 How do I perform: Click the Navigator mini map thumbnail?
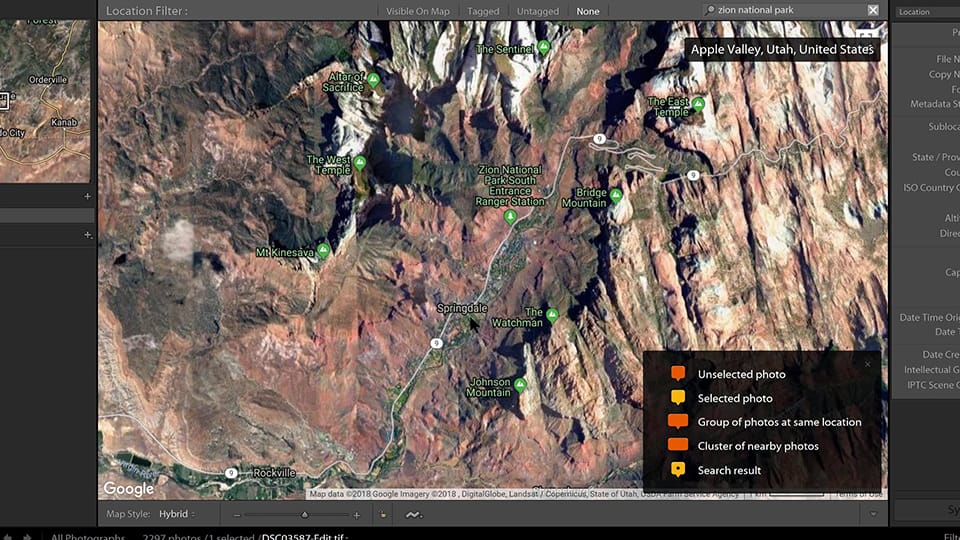point(45,101)
